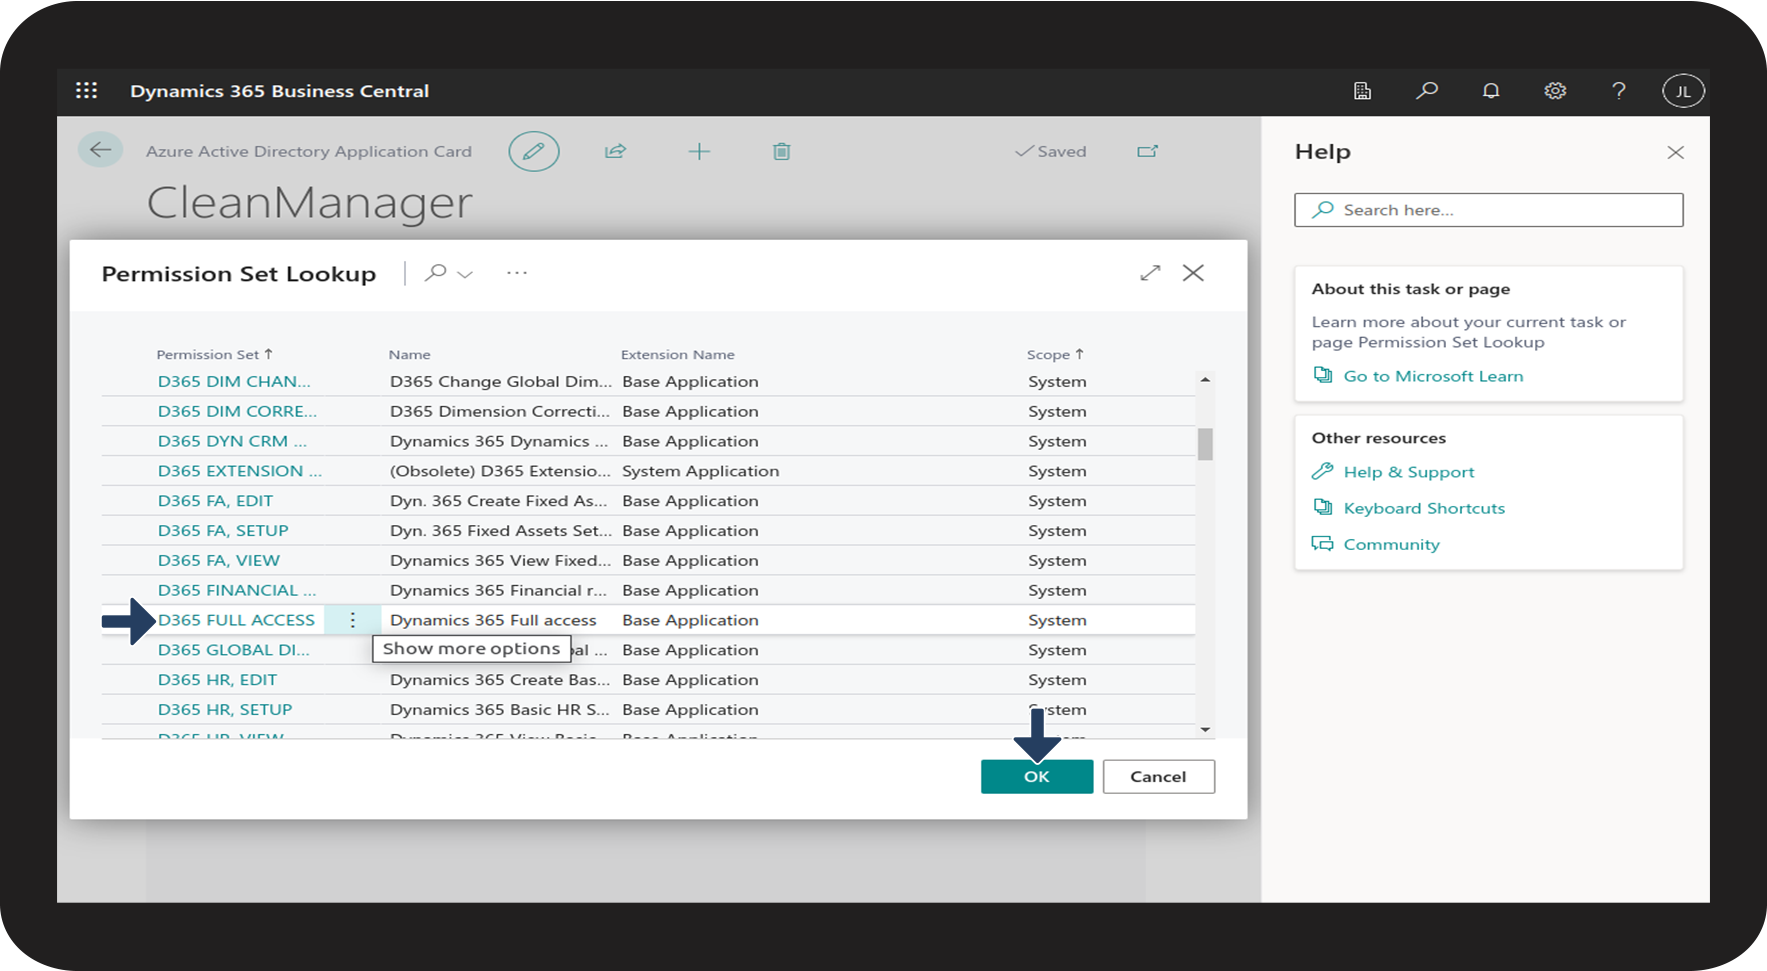1767x971 pixels.
Task: Click the search magnifier in top bar
Action: (x=1427, y=91)
